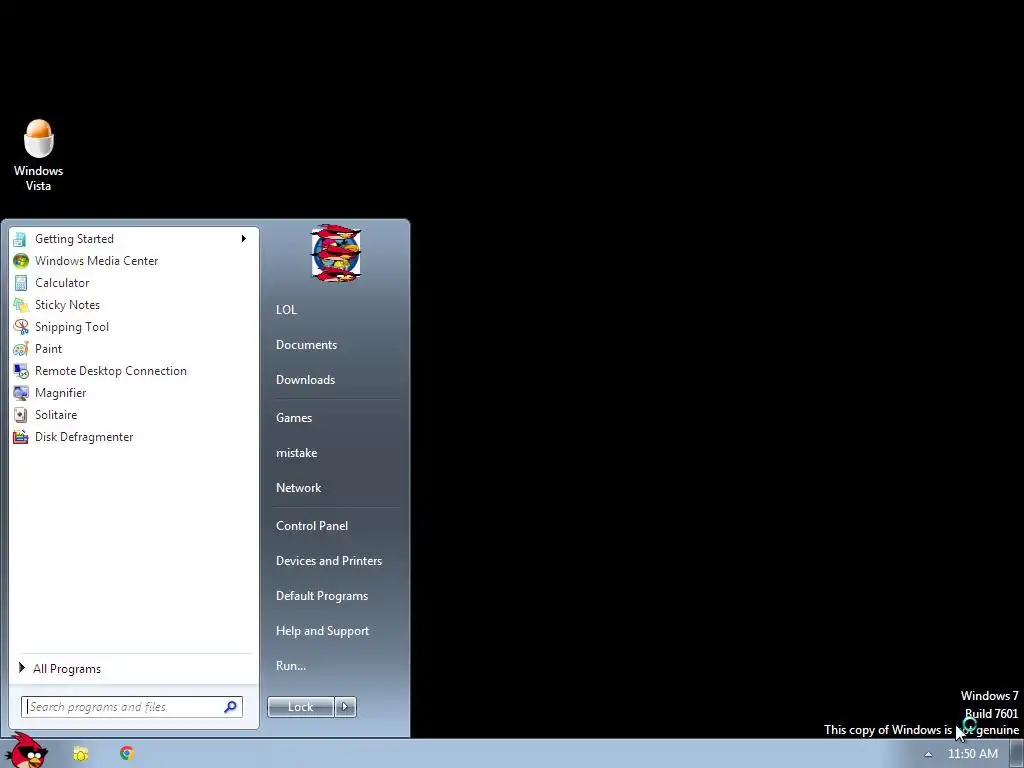The image size is (1024, 768).
Task: Open Games from Start menu
Action: 294,418
